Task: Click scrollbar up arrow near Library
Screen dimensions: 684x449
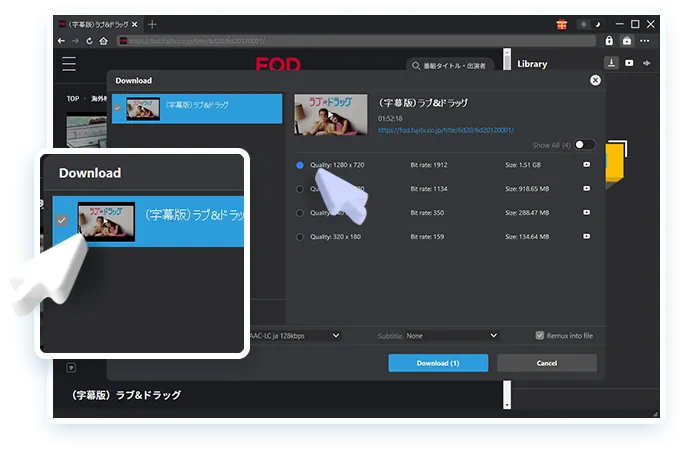Action: [507, 52]
